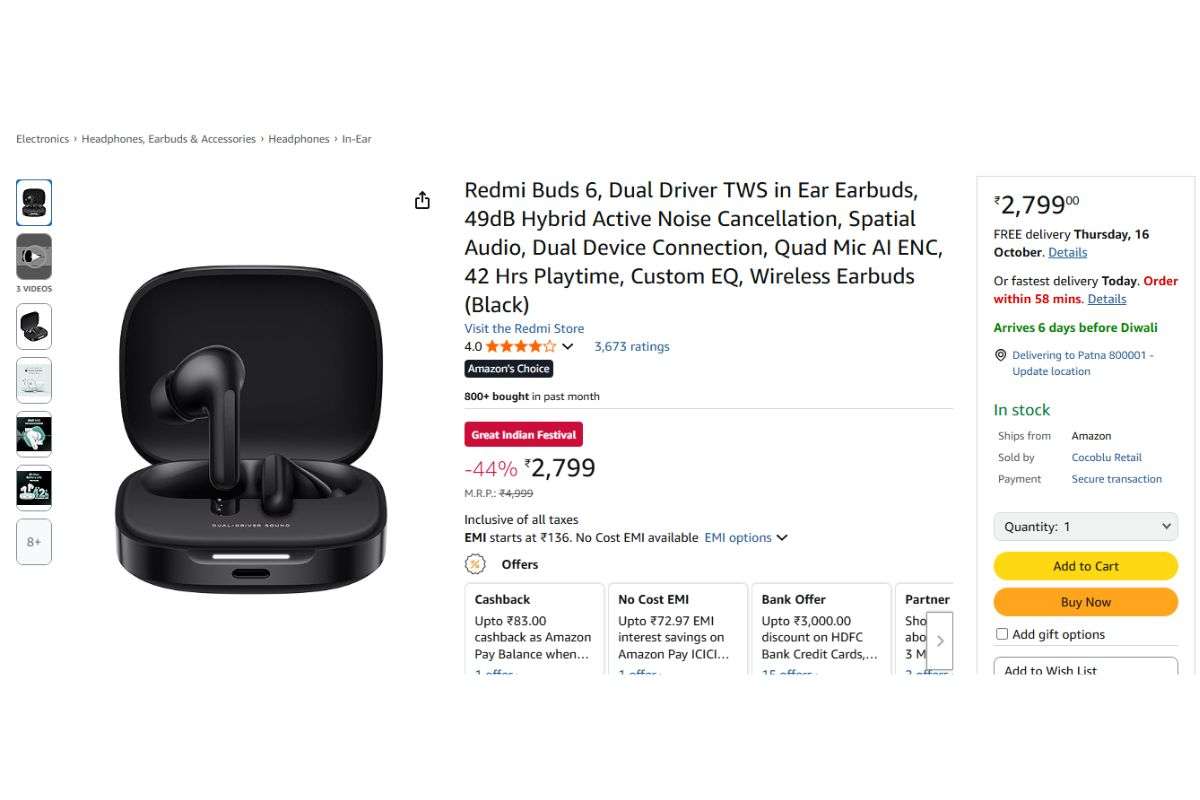Click the Amazon's Choice badge

coord(509,368)
